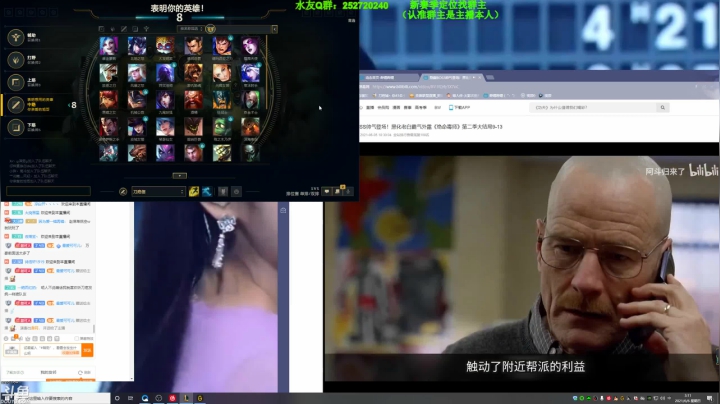Click the bilibili magnifier search button
Image resolution: width=720 pixels, height=404 pixels.
(663, 107)
